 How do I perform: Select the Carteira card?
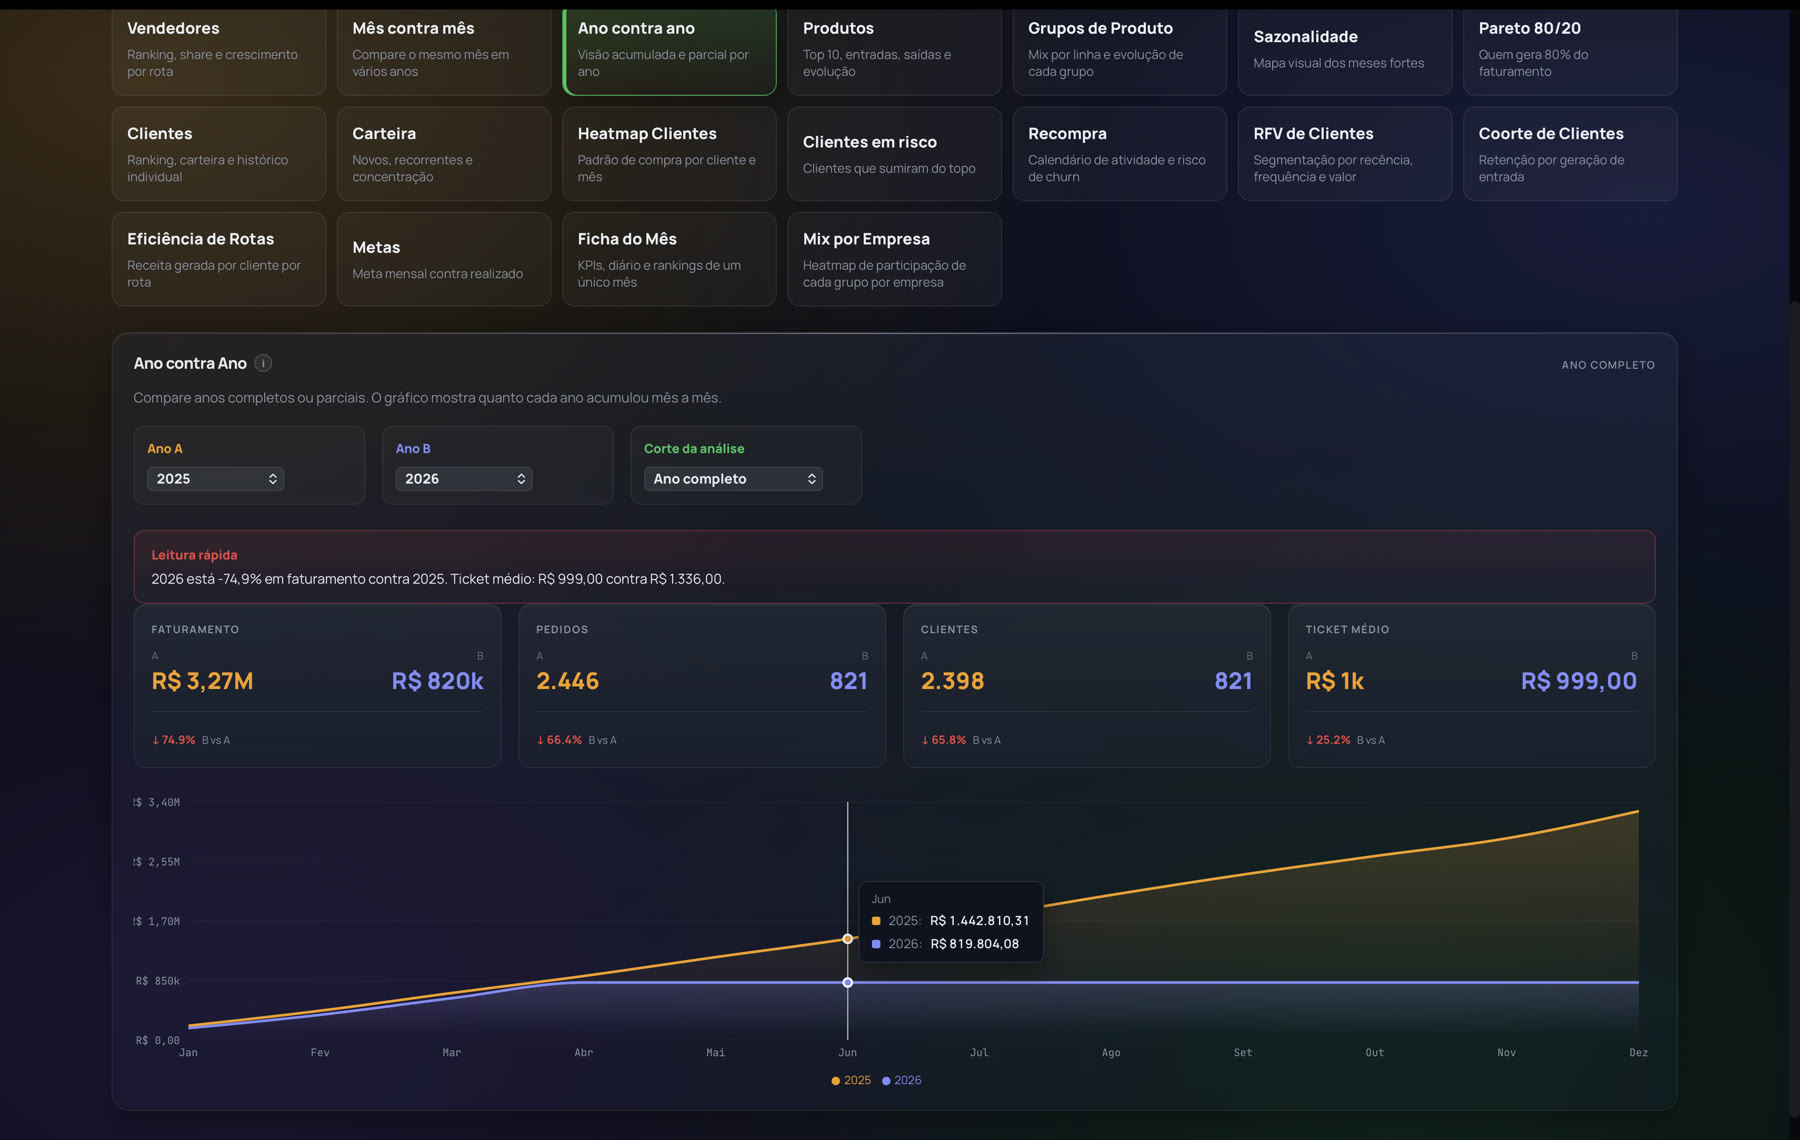point(444,154)
